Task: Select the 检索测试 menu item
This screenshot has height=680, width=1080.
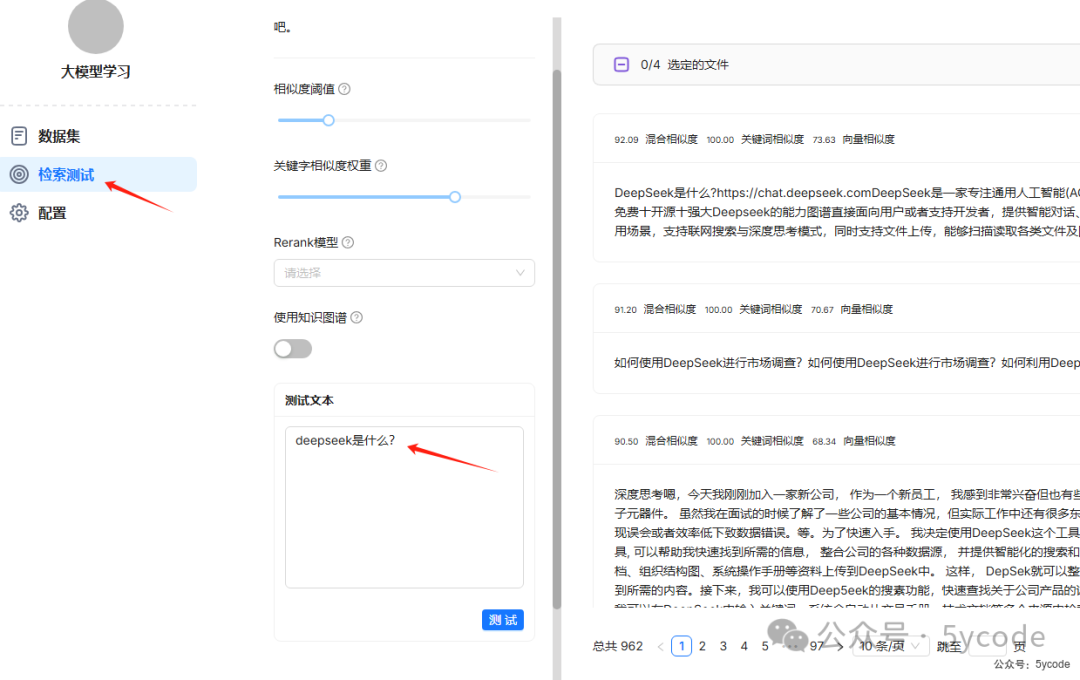Action: click(x=98, y=174)
